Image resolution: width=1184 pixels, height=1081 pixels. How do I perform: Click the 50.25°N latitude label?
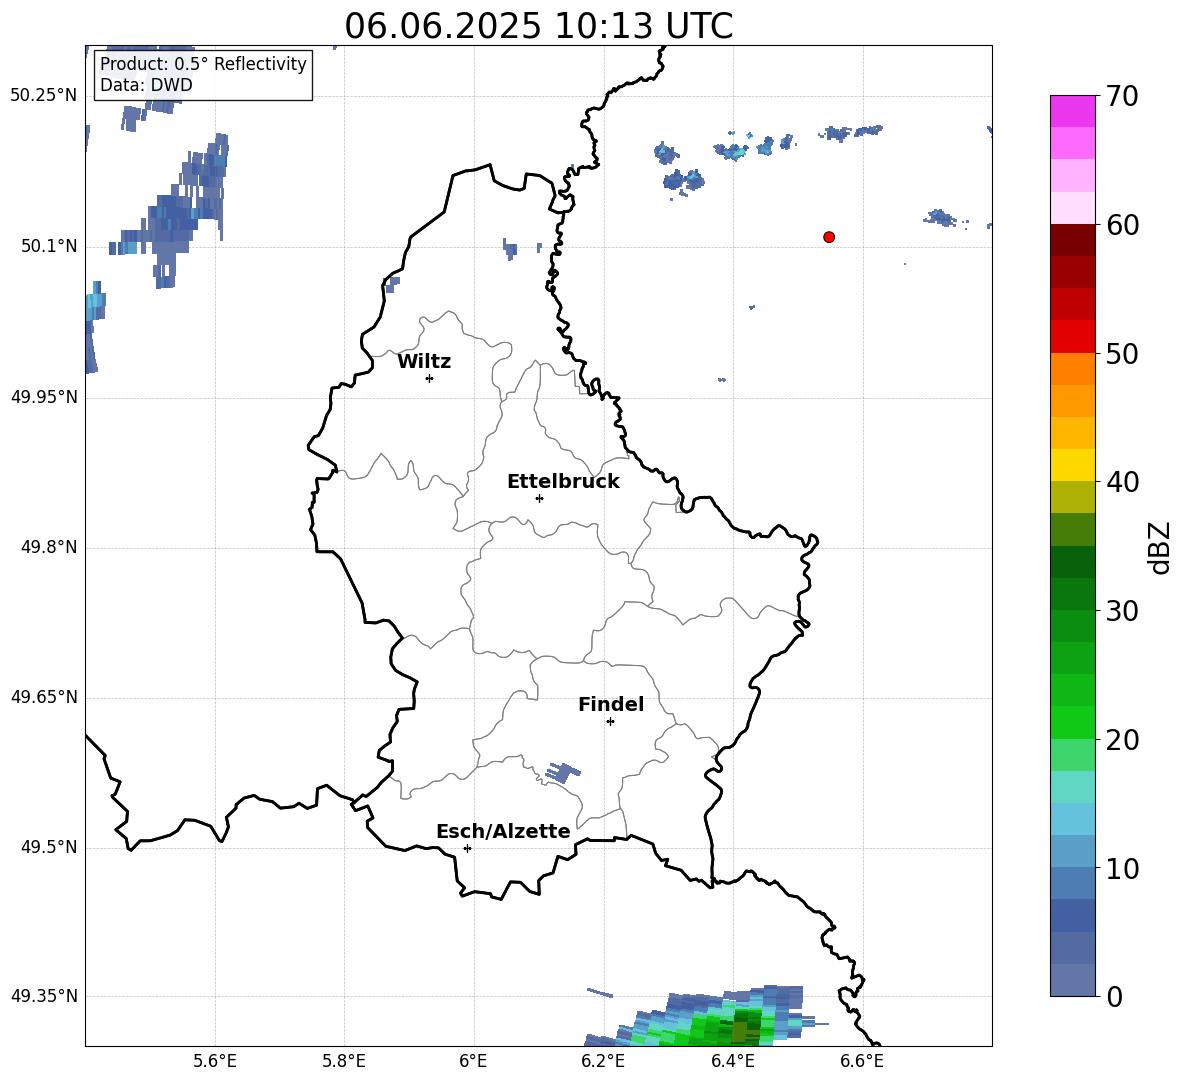[44, 96]
